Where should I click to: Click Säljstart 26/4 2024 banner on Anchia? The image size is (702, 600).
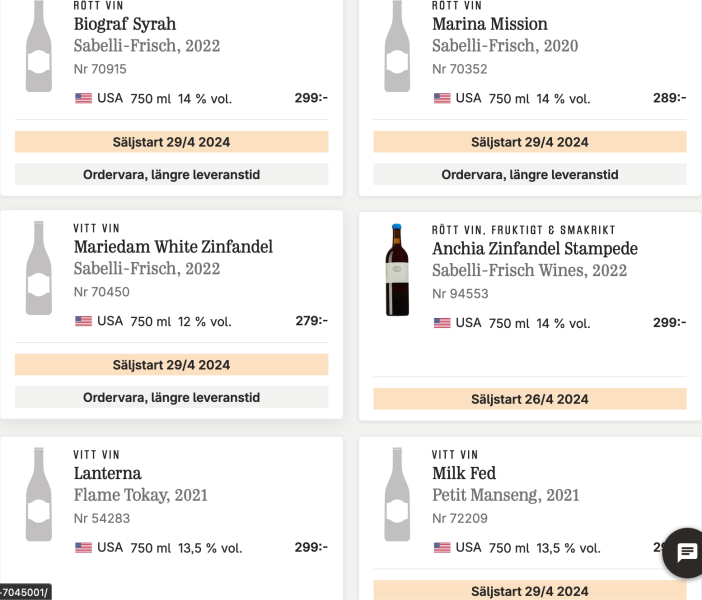(530, 399)
